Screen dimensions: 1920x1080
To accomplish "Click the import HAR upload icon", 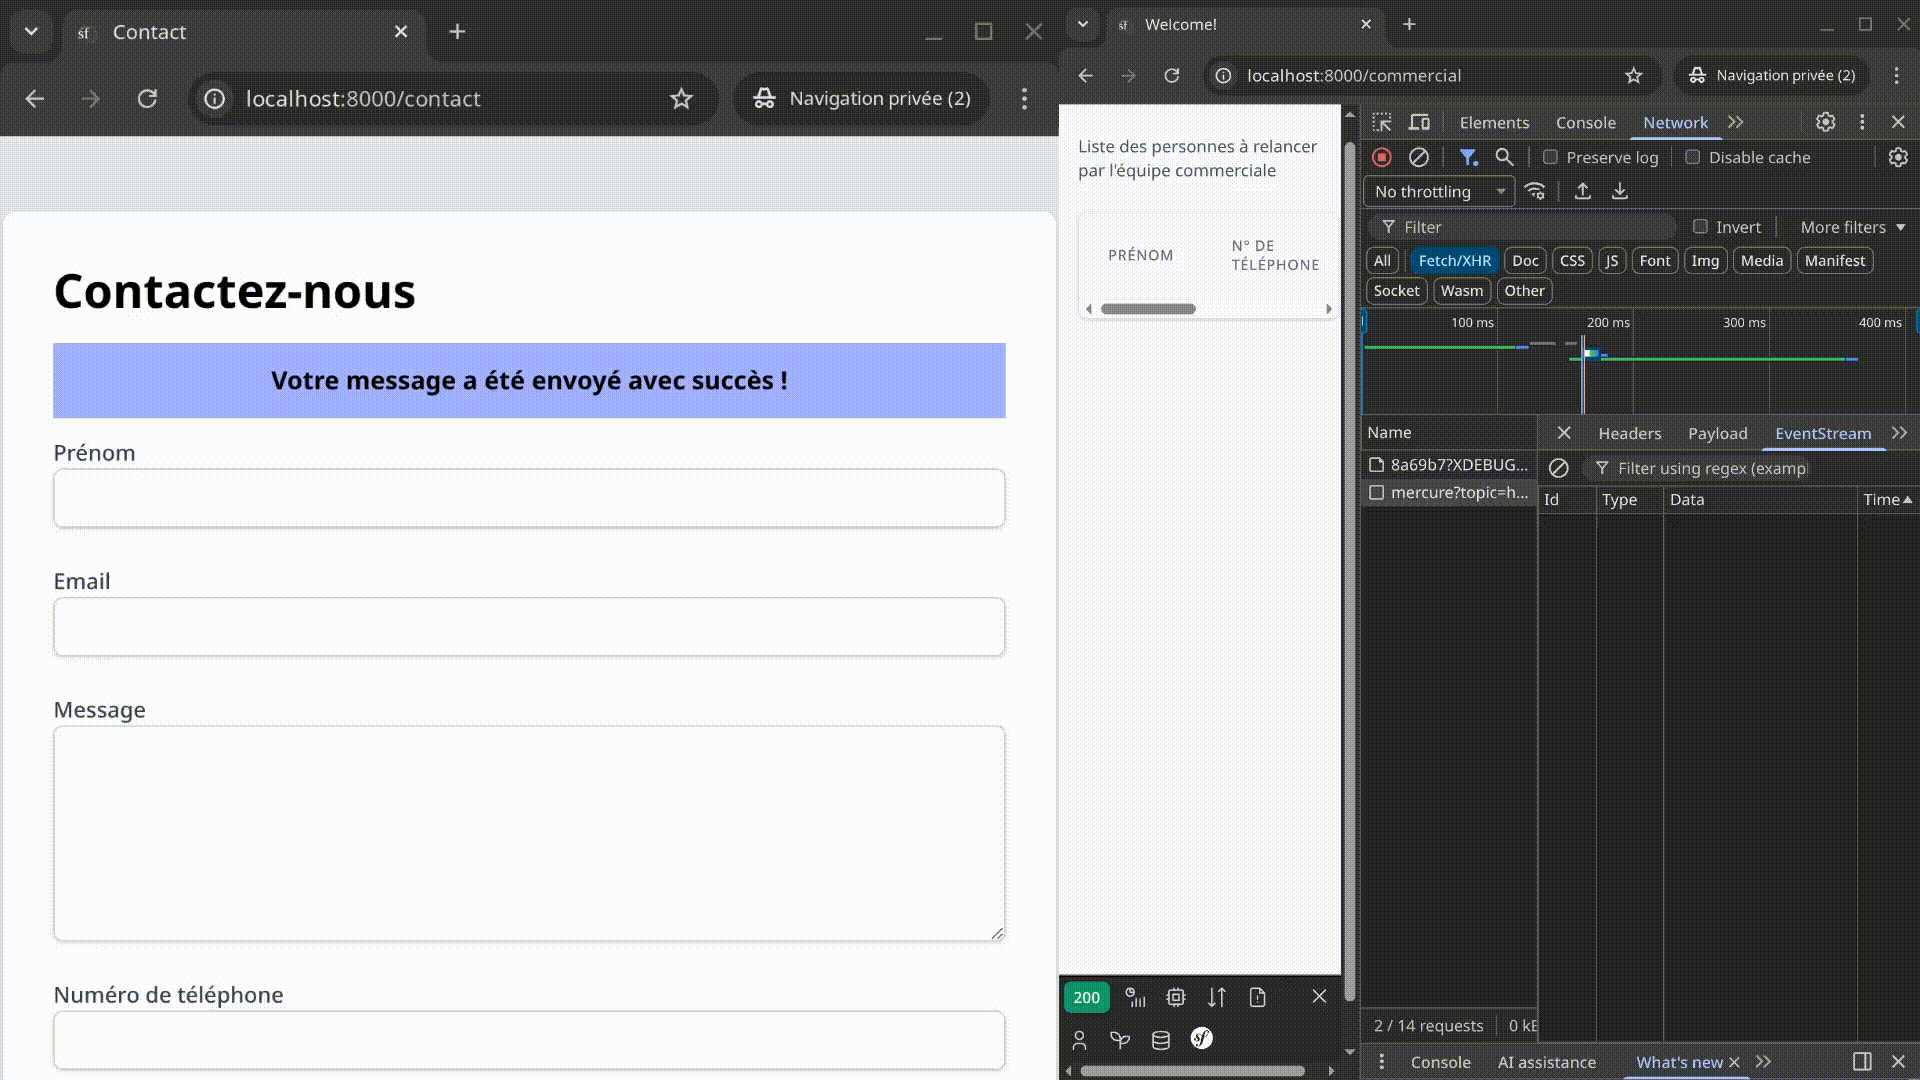I will click(1582, 191).
